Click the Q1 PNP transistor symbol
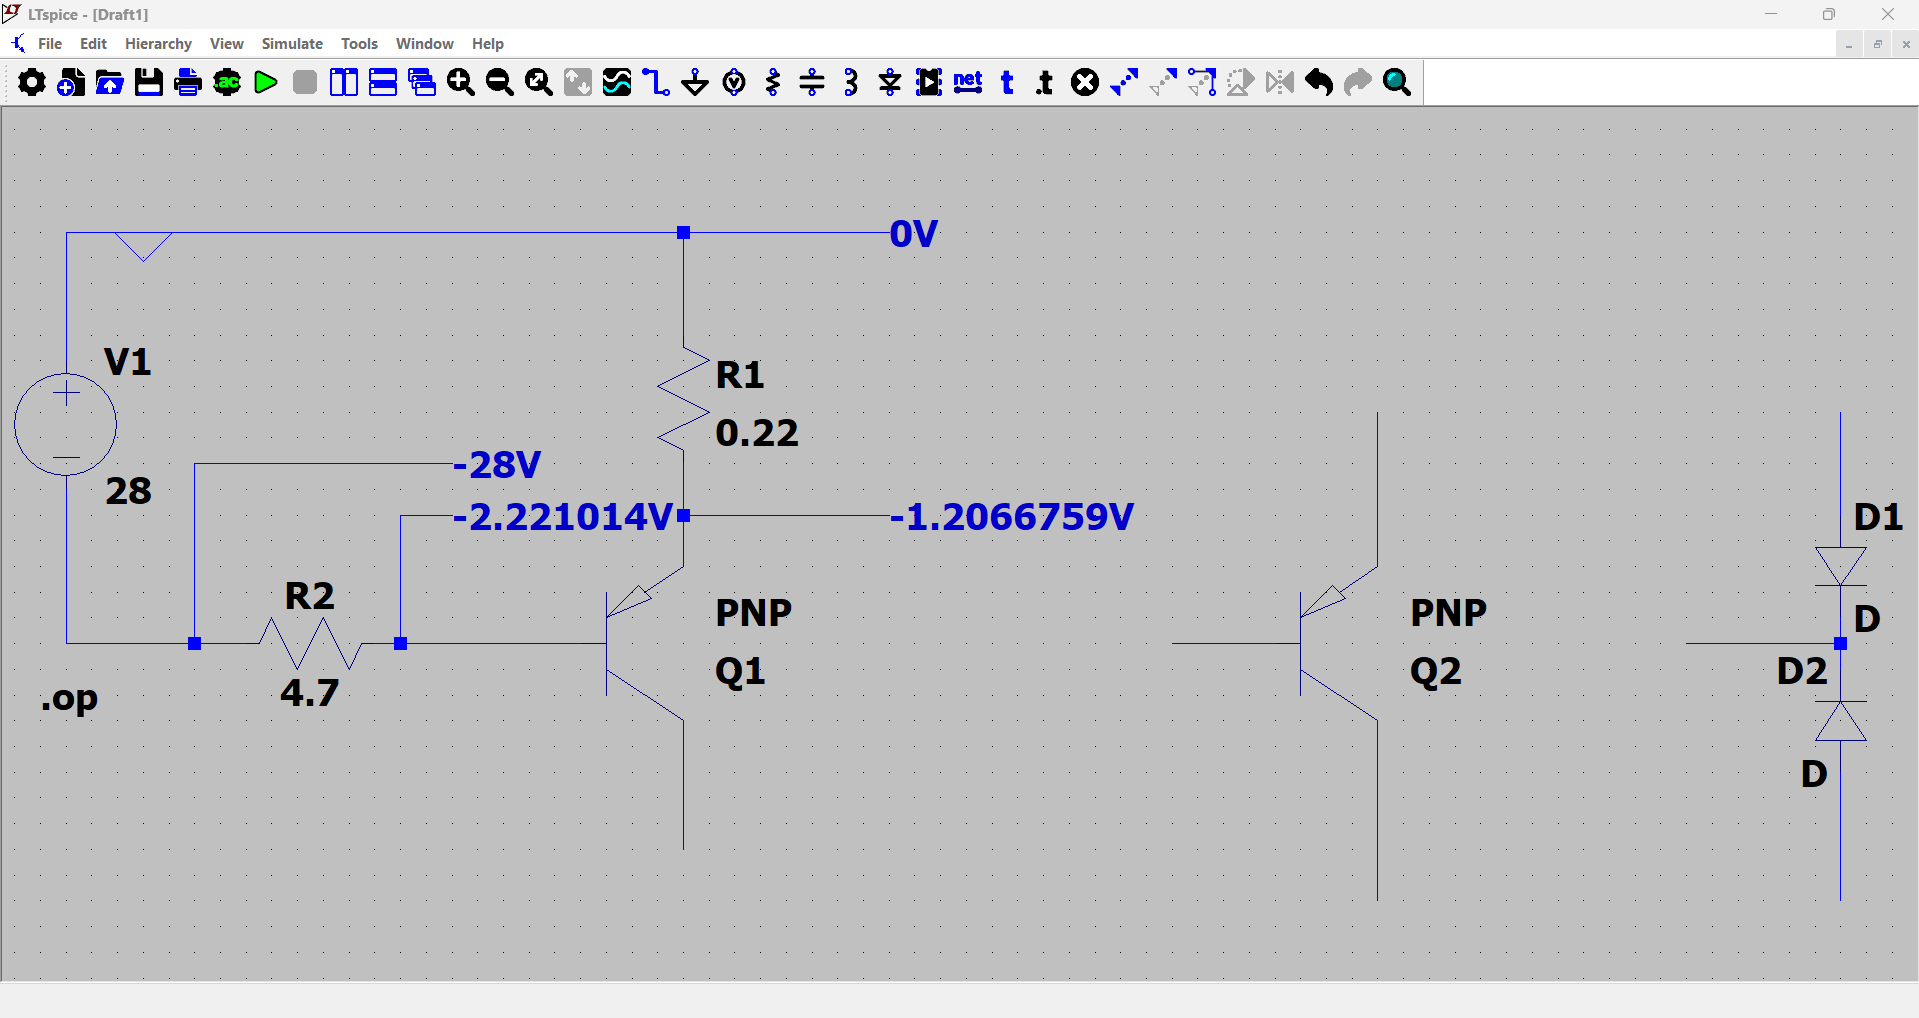1919x1018 pixels. [x=645, y=643]
